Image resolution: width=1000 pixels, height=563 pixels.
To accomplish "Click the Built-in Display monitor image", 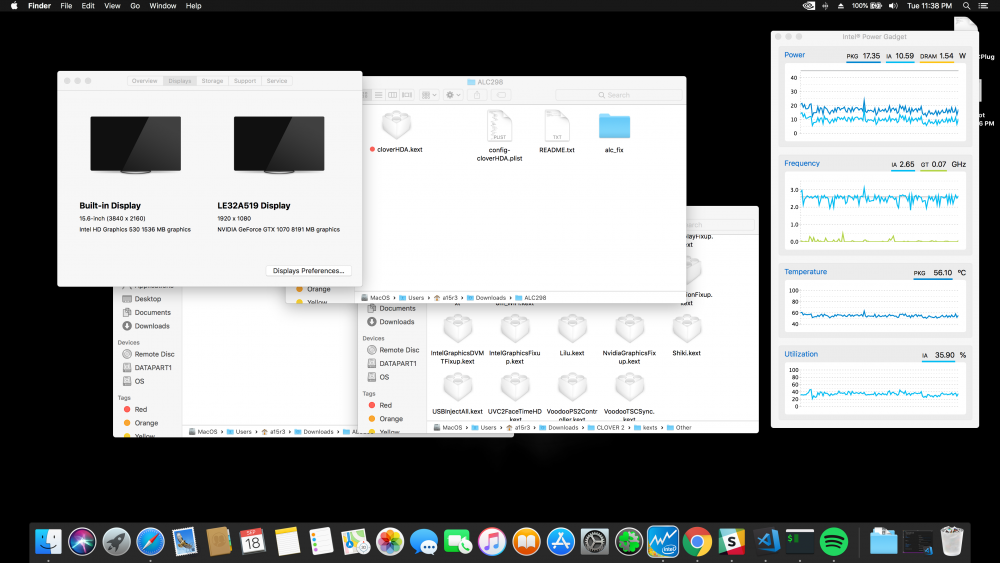I will click(x=135, y=144).
